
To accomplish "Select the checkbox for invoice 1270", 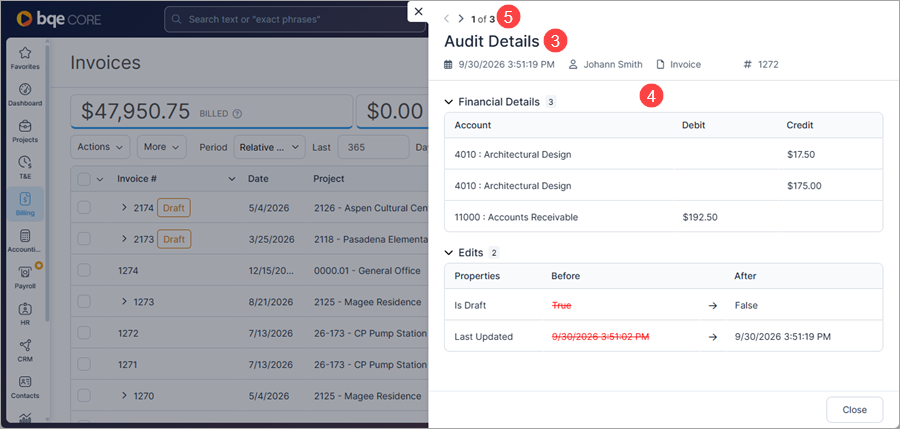I will 84,395.
